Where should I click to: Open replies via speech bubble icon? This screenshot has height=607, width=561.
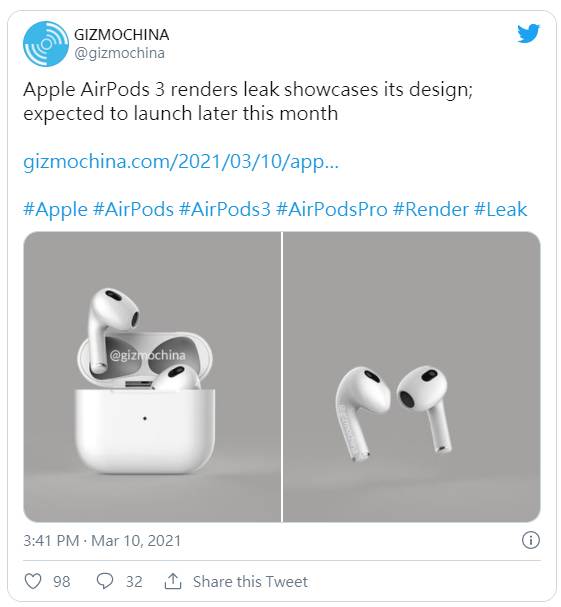click(x=105, y=581)
